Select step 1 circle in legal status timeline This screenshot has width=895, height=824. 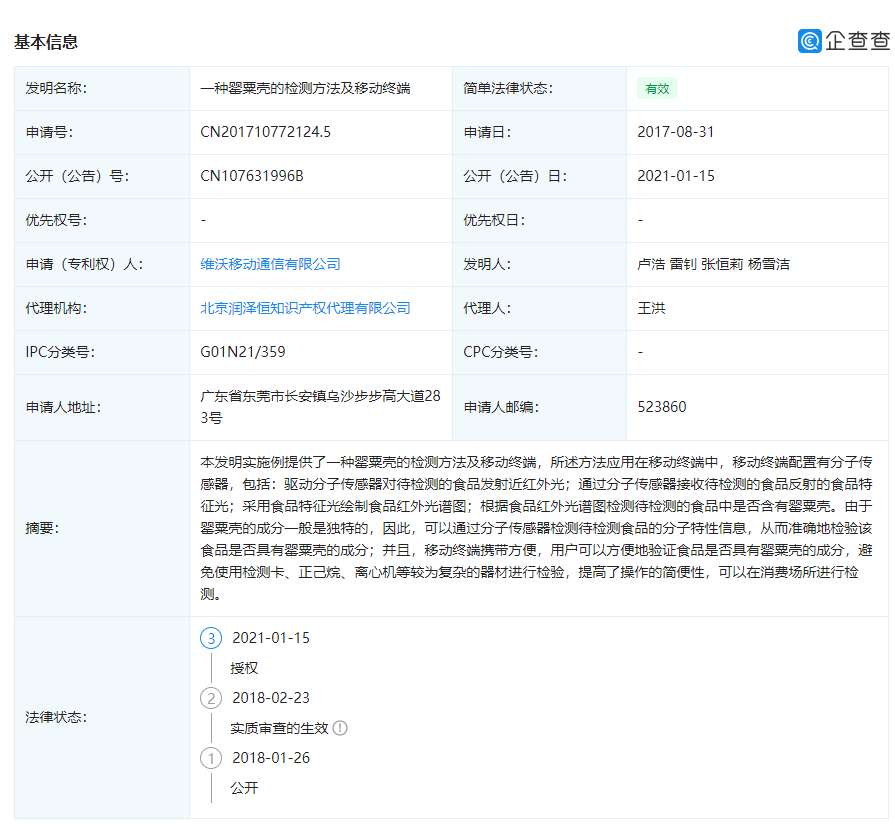pos(211,758)
